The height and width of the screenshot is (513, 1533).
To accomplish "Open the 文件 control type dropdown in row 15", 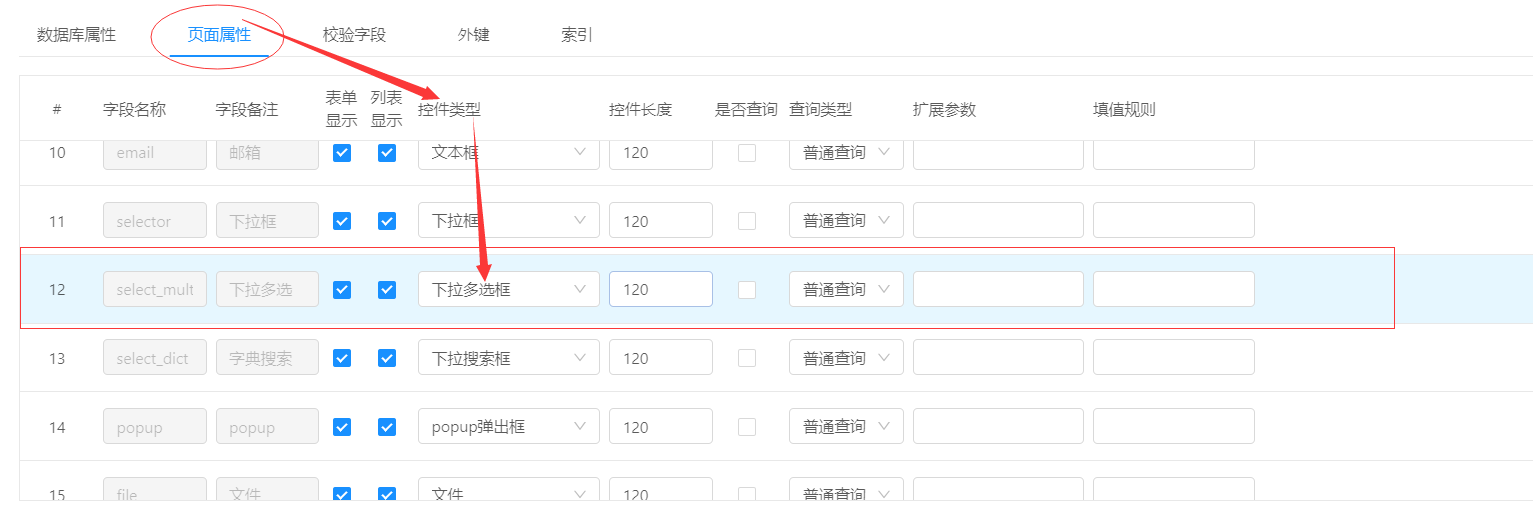I will (509, 489).
